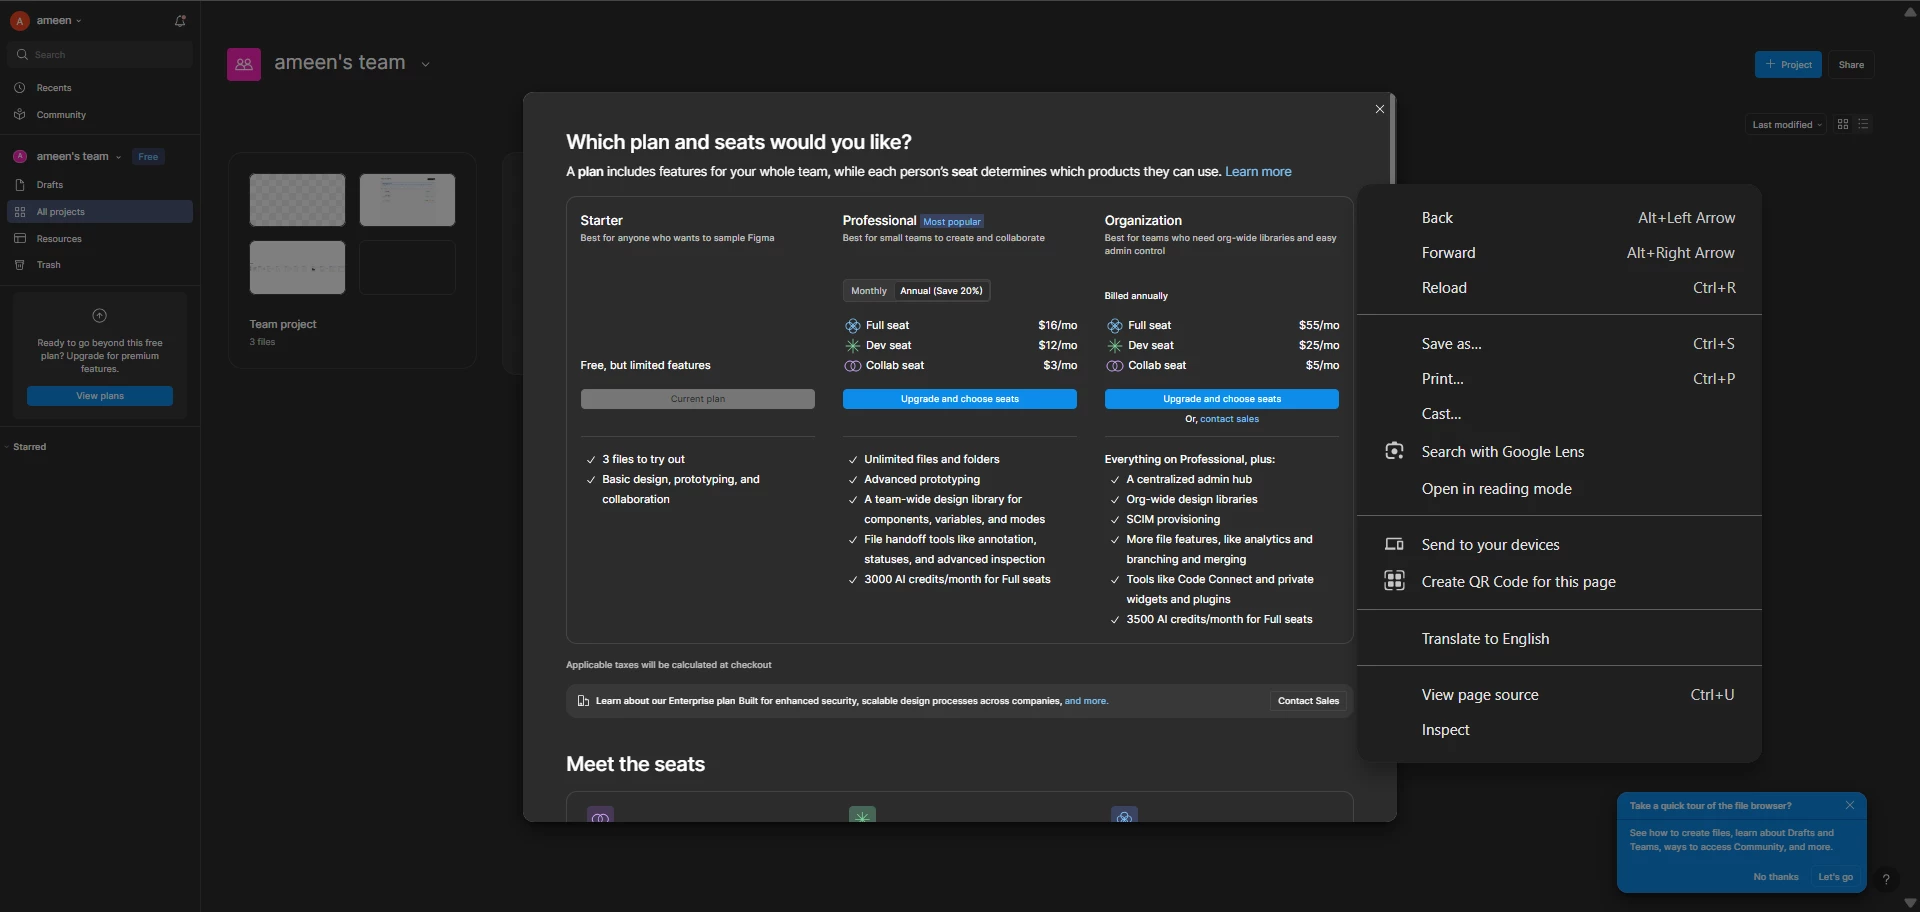Switch to list view icon
This screenshot has width=1920, height=912.
coord(1863,124)
